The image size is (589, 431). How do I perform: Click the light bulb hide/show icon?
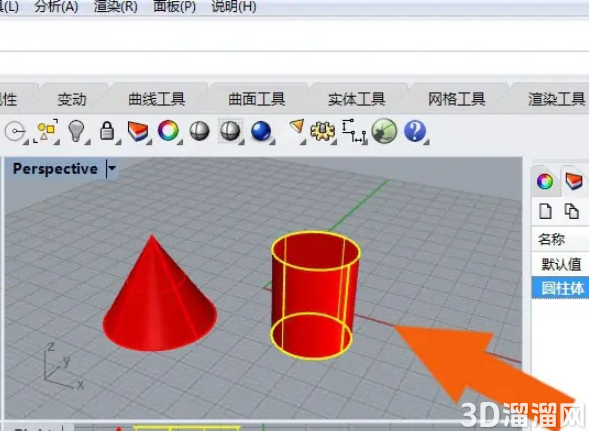[x=77, y=132]
